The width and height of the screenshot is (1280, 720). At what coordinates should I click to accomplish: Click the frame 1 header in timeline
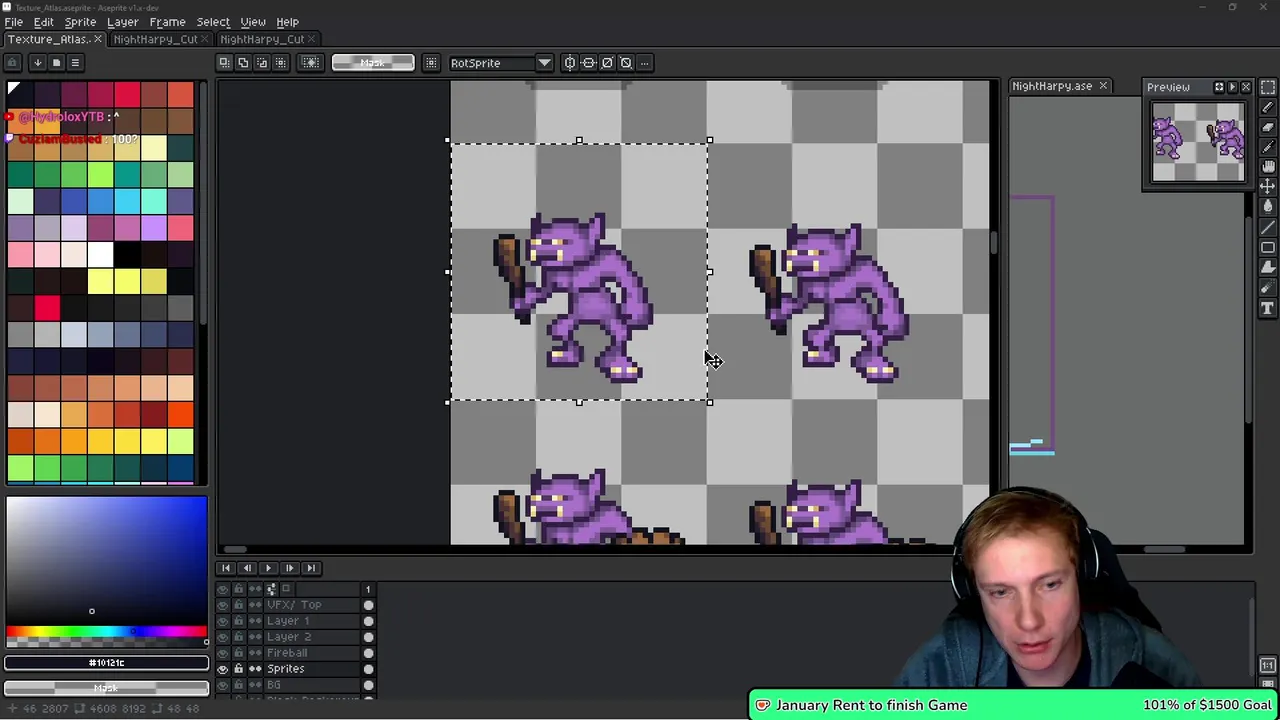coord(368,589)
